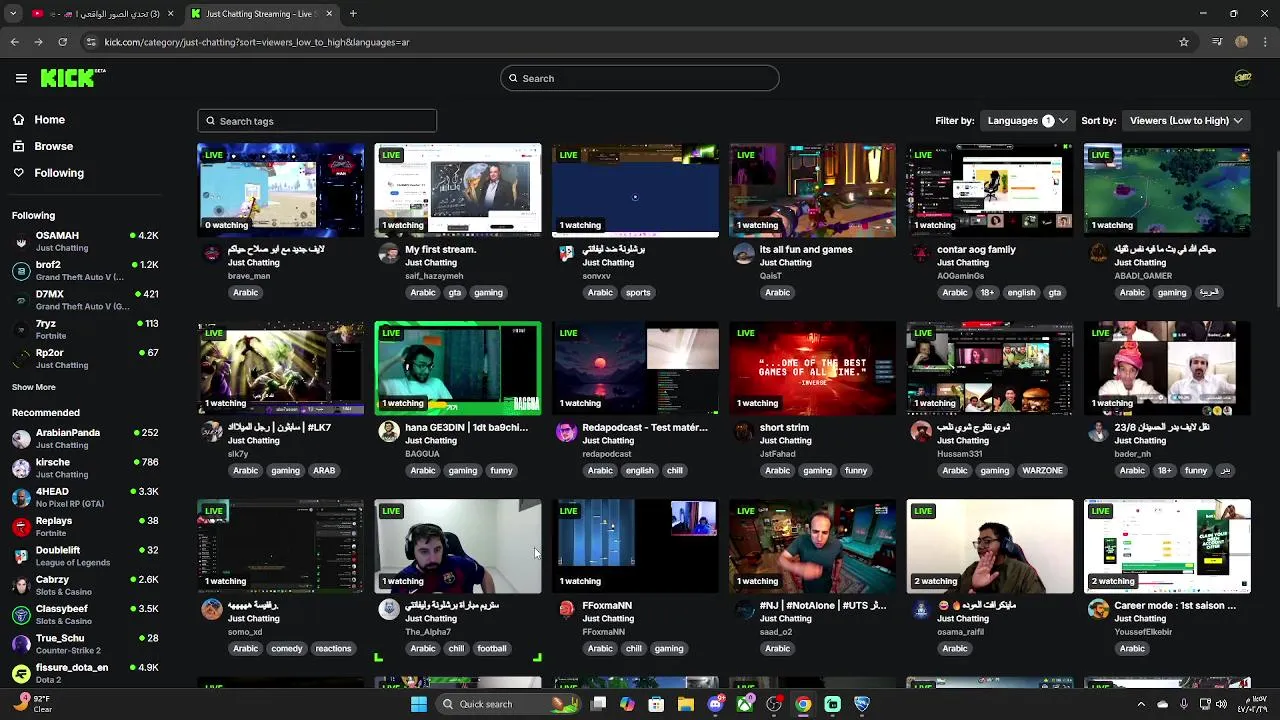Select the 'english' tag under AOGamings
This screenshot has height=720, width=1280.
[x=1021, y=293]
